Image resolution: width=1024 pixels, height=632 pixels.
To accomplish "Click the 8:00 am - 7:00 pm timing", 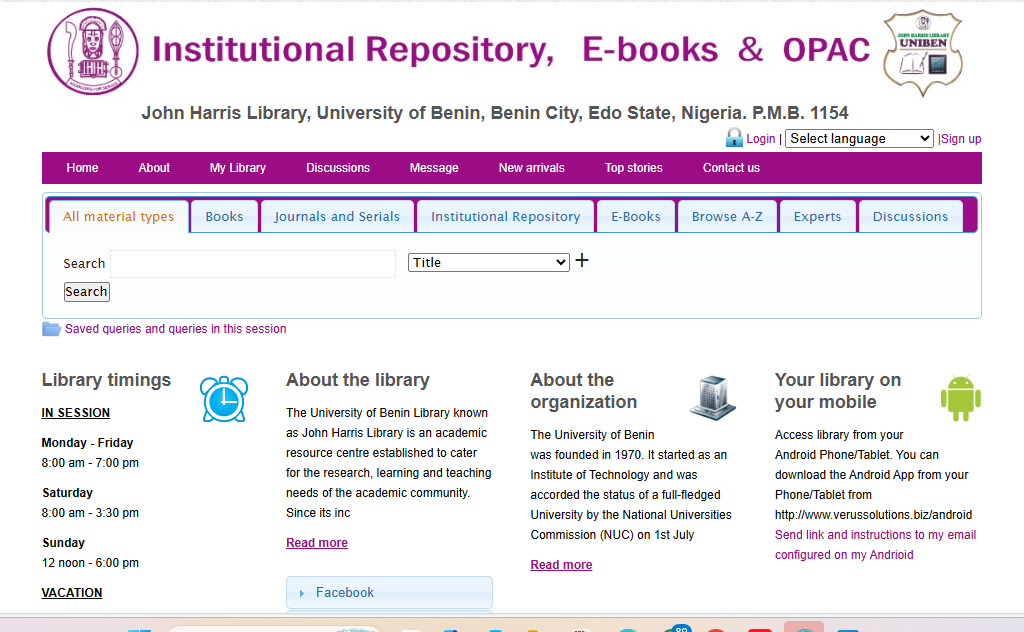I will 90,463.
